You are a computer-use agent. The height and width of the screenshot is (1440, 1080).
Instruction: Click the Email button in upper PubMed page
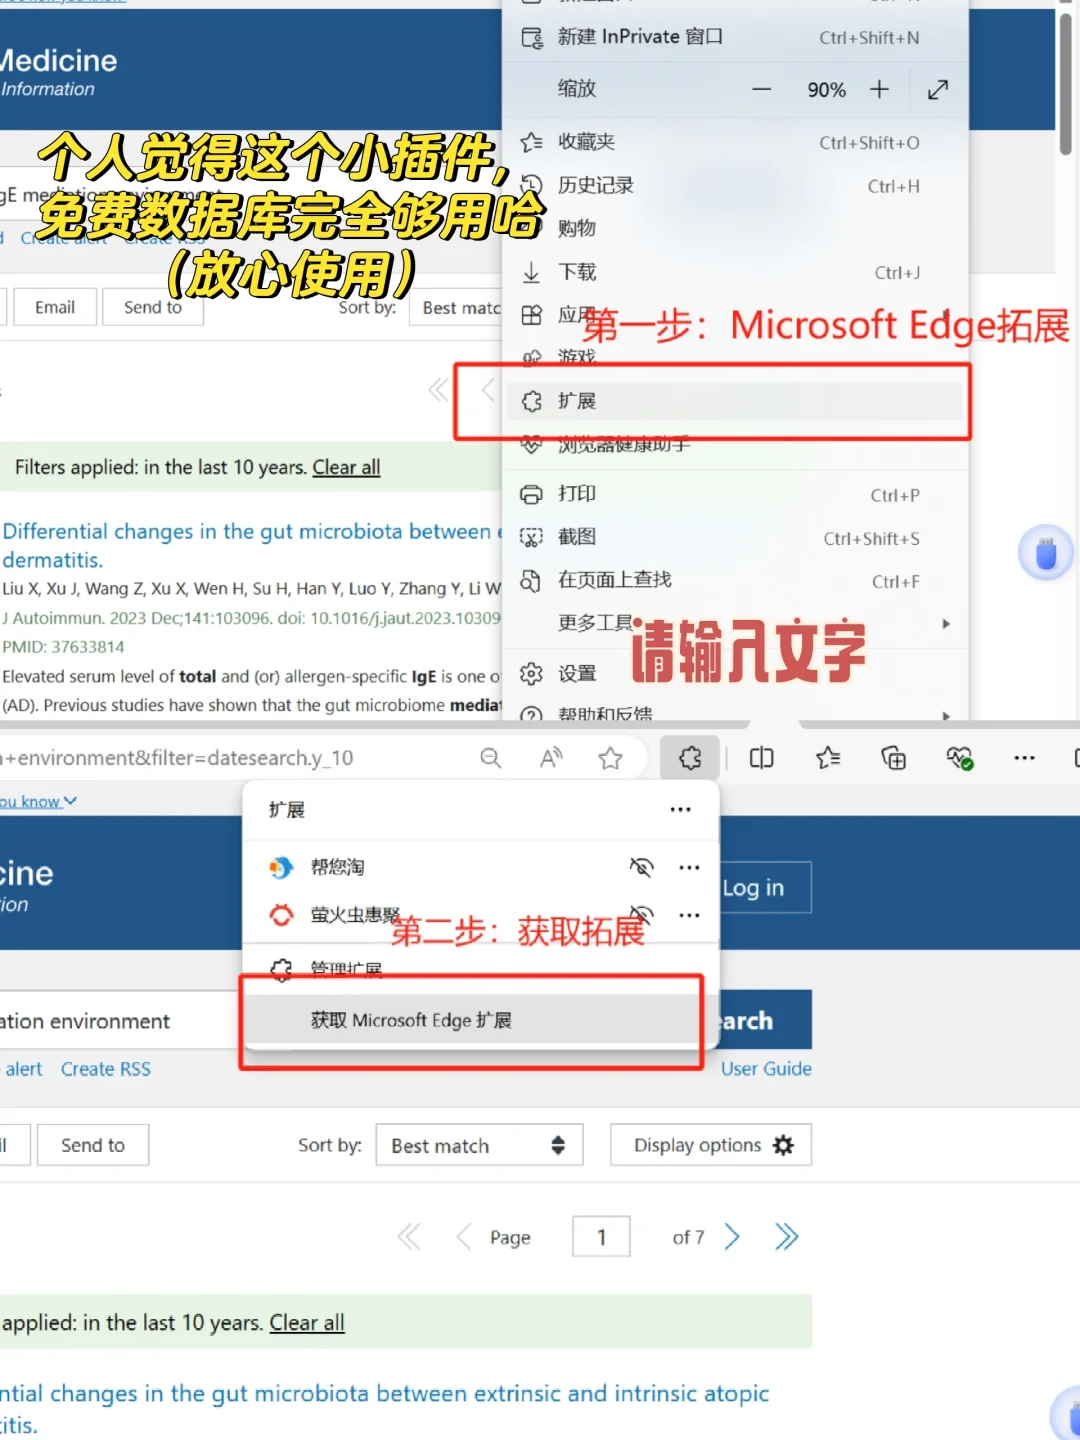[x=55, y=307]
